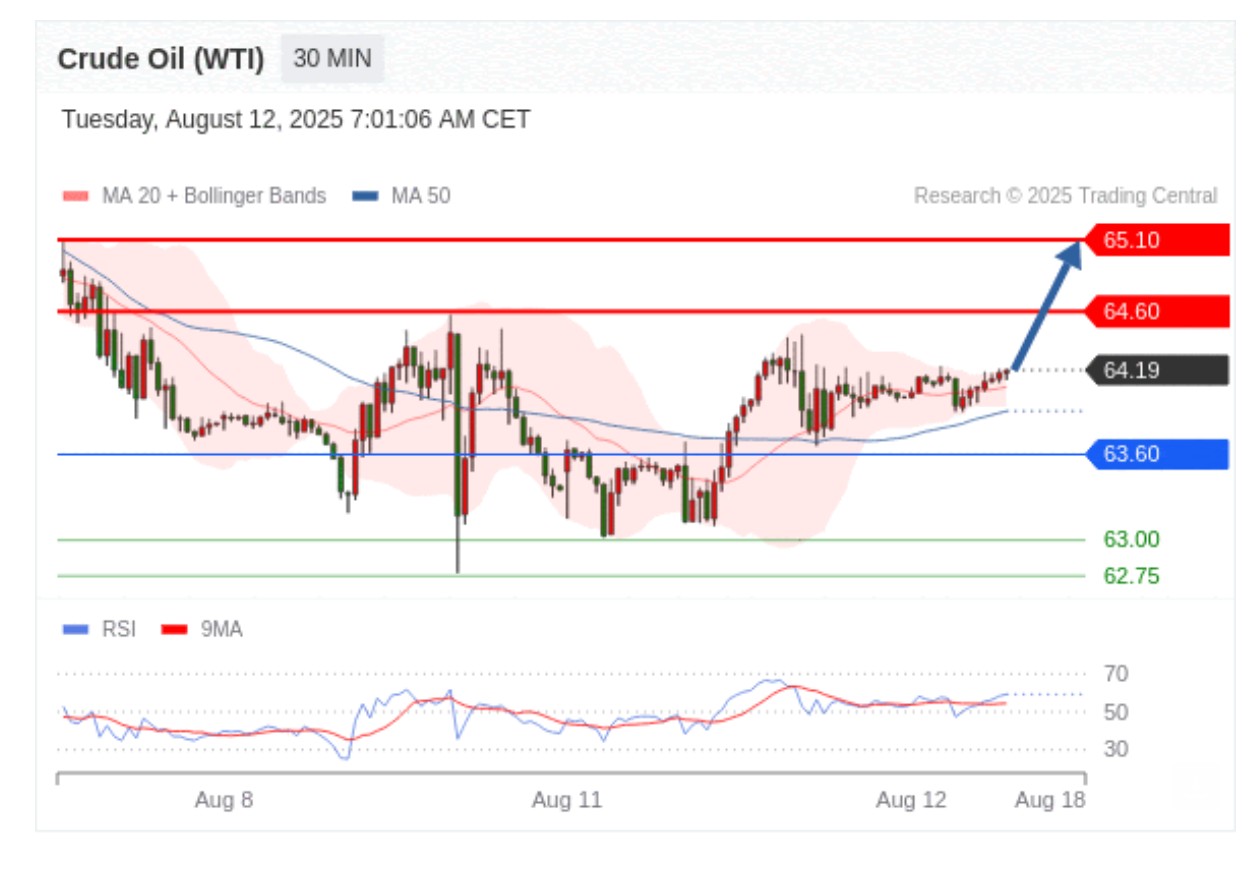The image size is (1260, 872).
Task: Click the RSI 50 level label
Action: [1116, 712]
